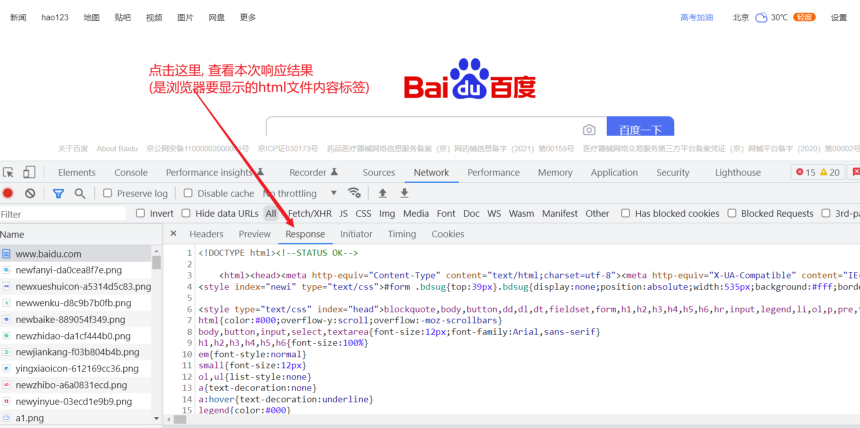The width and height of the screenshot is (860, 428).
Task: Enable Preserve log checkbox
Action: [108, 193]
